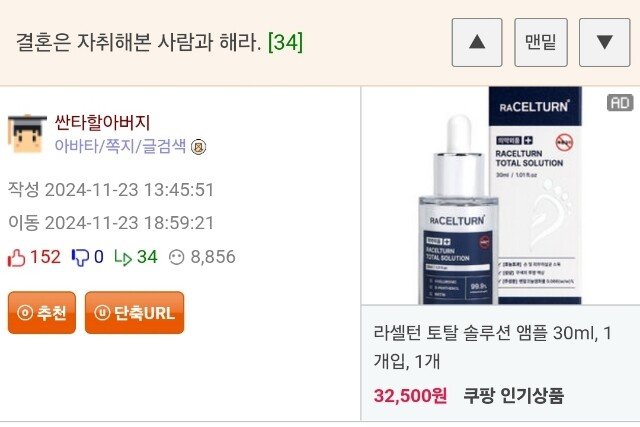Open the 라셀턴 토탈 솔루션 앰플 product title
The image size is (640, 427).
tap(493, 347)
